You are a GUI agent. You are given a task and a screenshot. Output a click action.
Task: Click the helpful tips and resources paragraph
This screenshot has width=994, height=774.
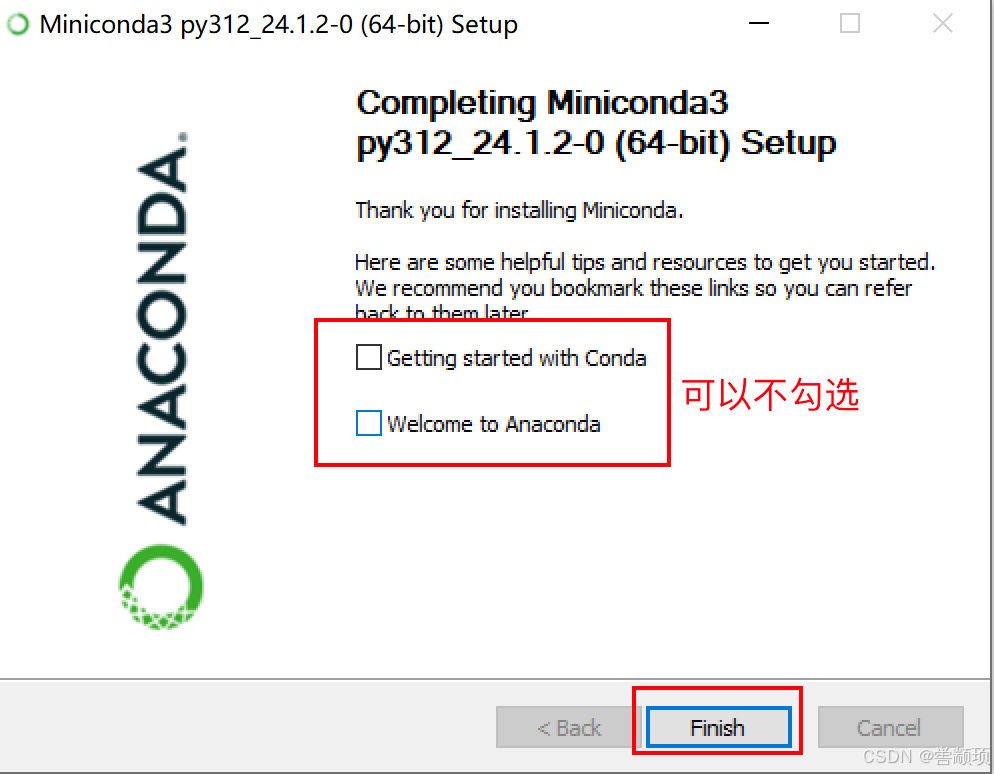click(645, 287)
